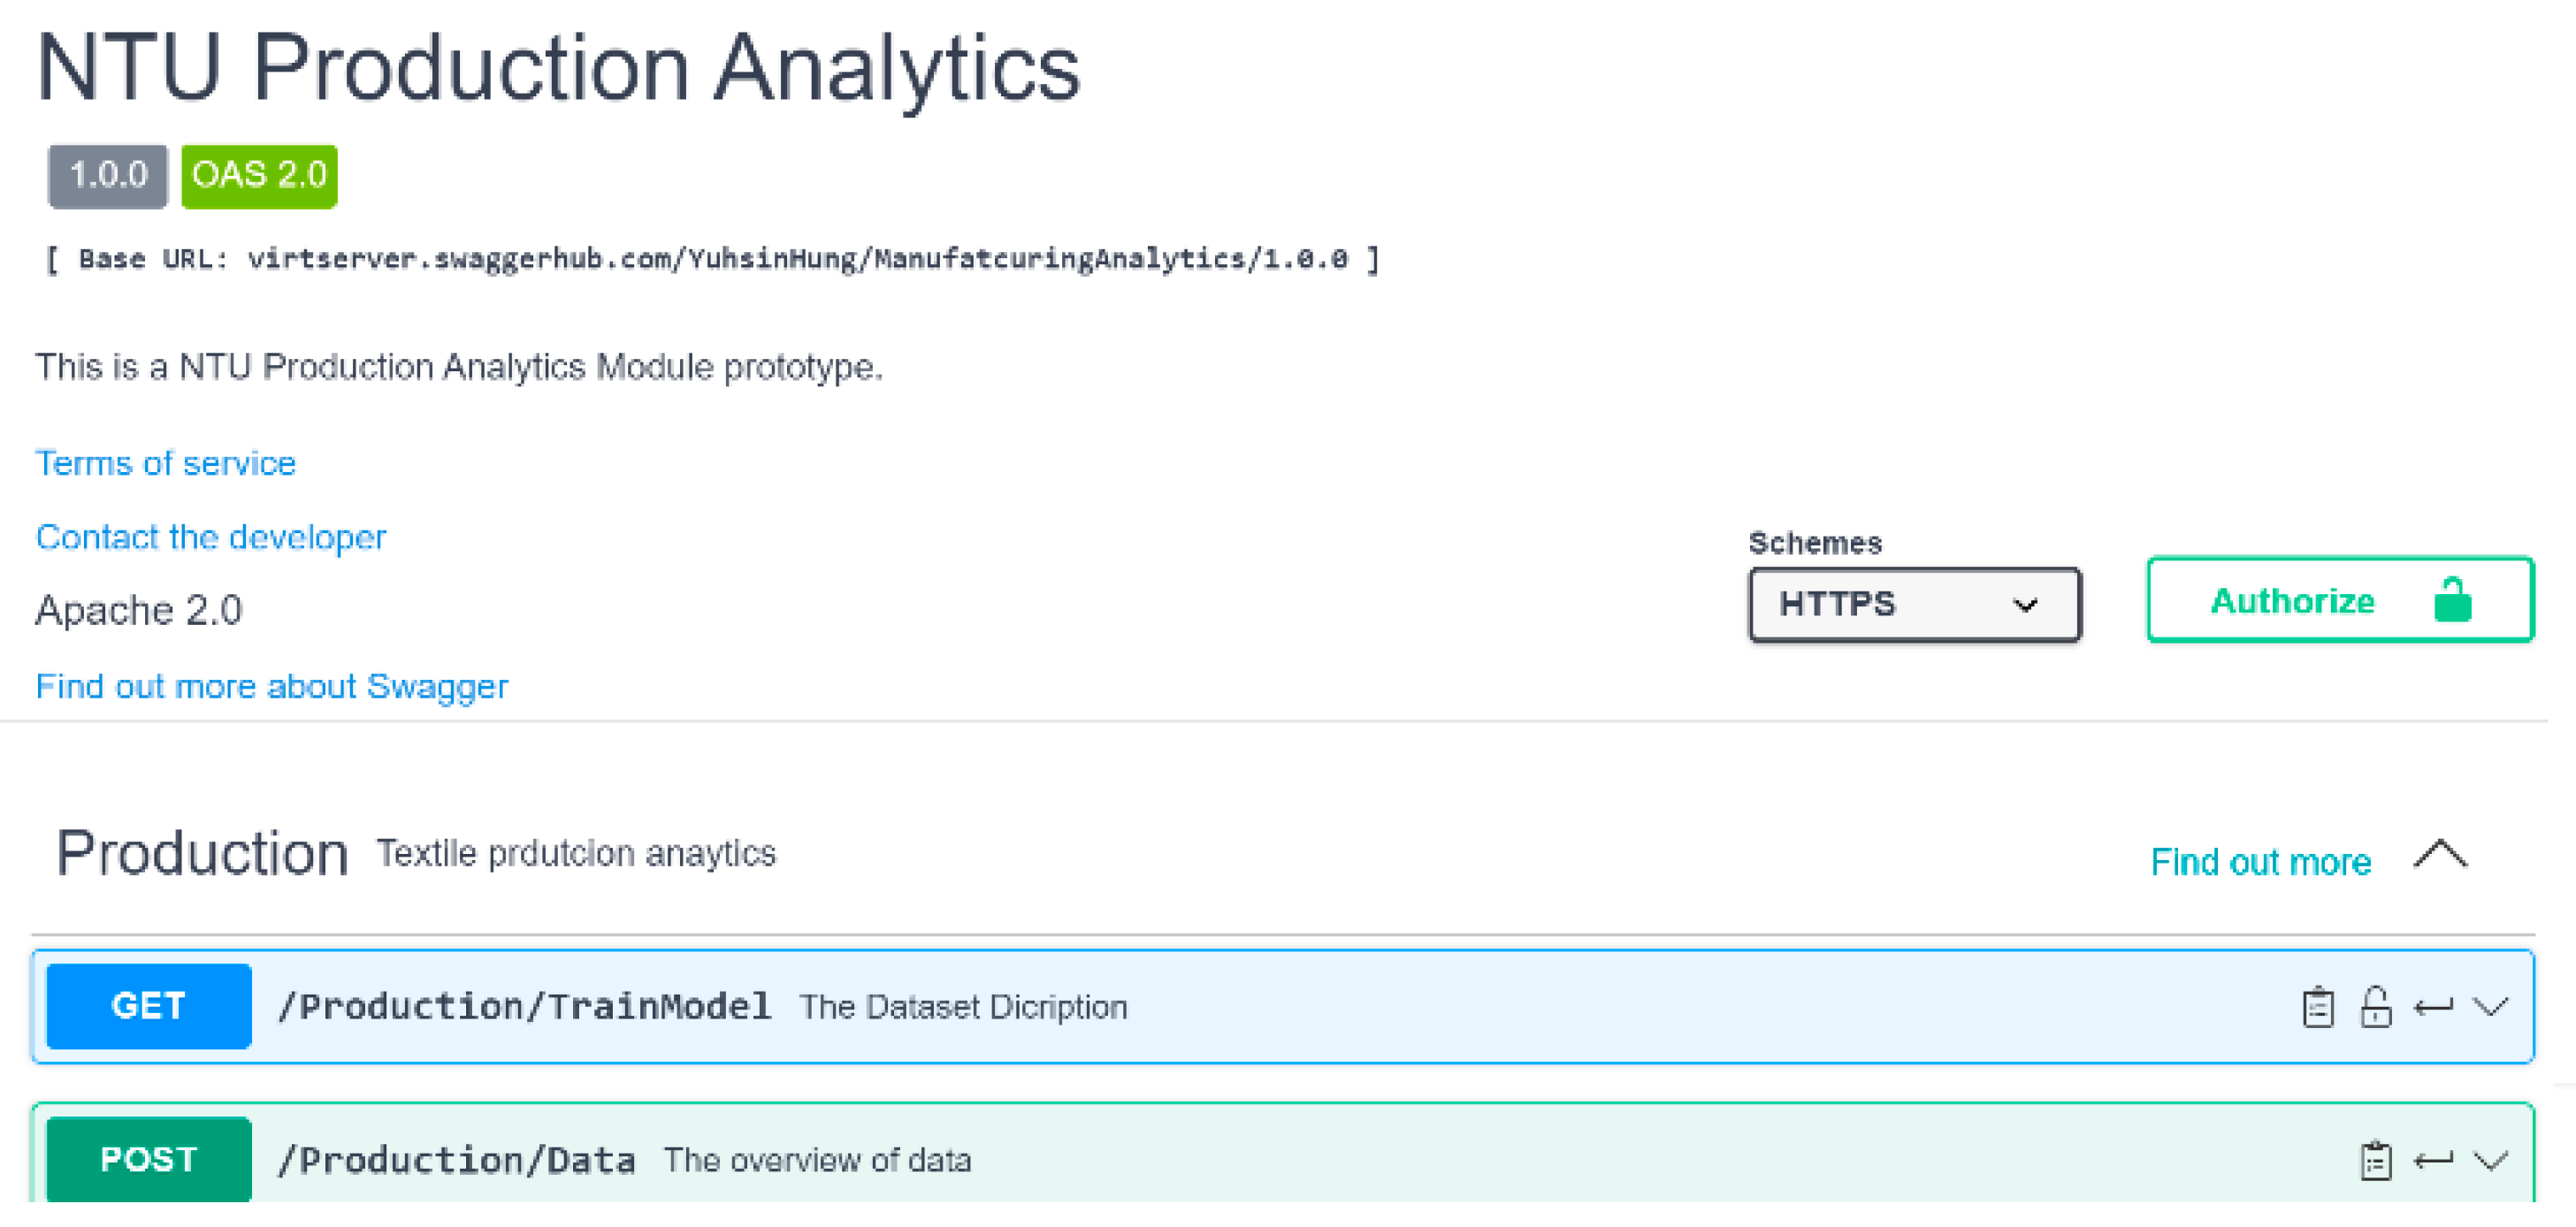Copy the GET TrainModel path clipboard icon

(x=2317, y=1007)
